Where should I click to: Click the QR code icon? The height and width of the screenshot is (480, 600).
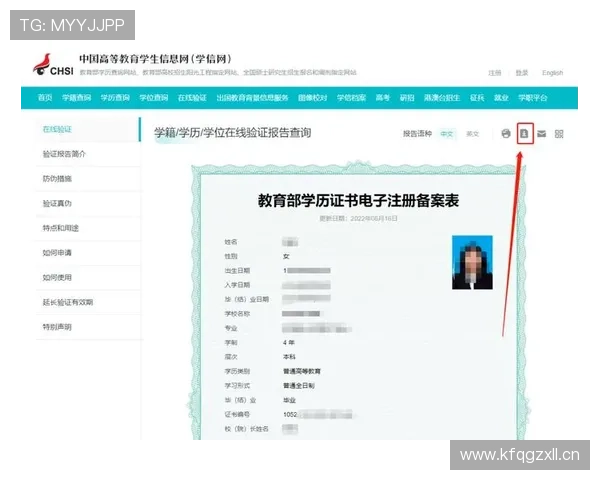tap(559, 134)
